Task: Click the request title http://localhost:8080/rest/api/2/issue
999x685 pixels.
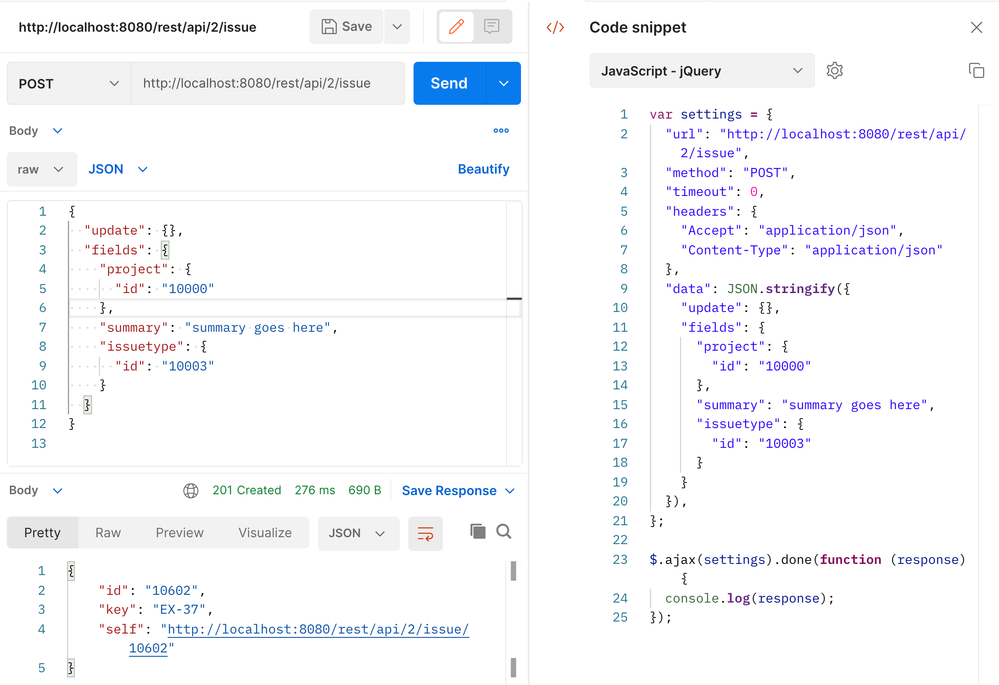Action: (138, 27)
